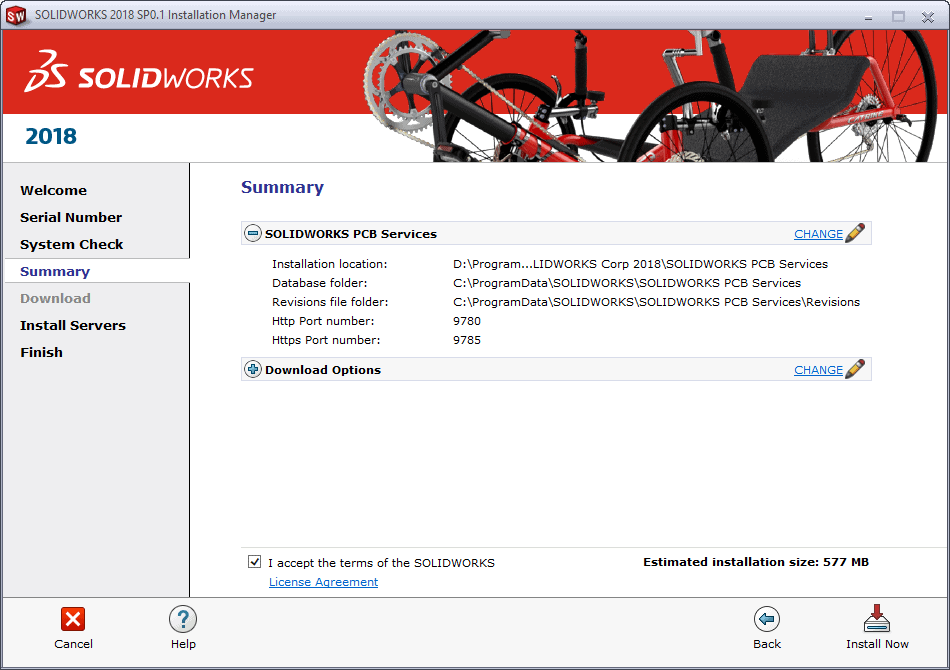
Task: Click the SOLIDWORKS logo in the banner
Action: [x=139, y=72]
